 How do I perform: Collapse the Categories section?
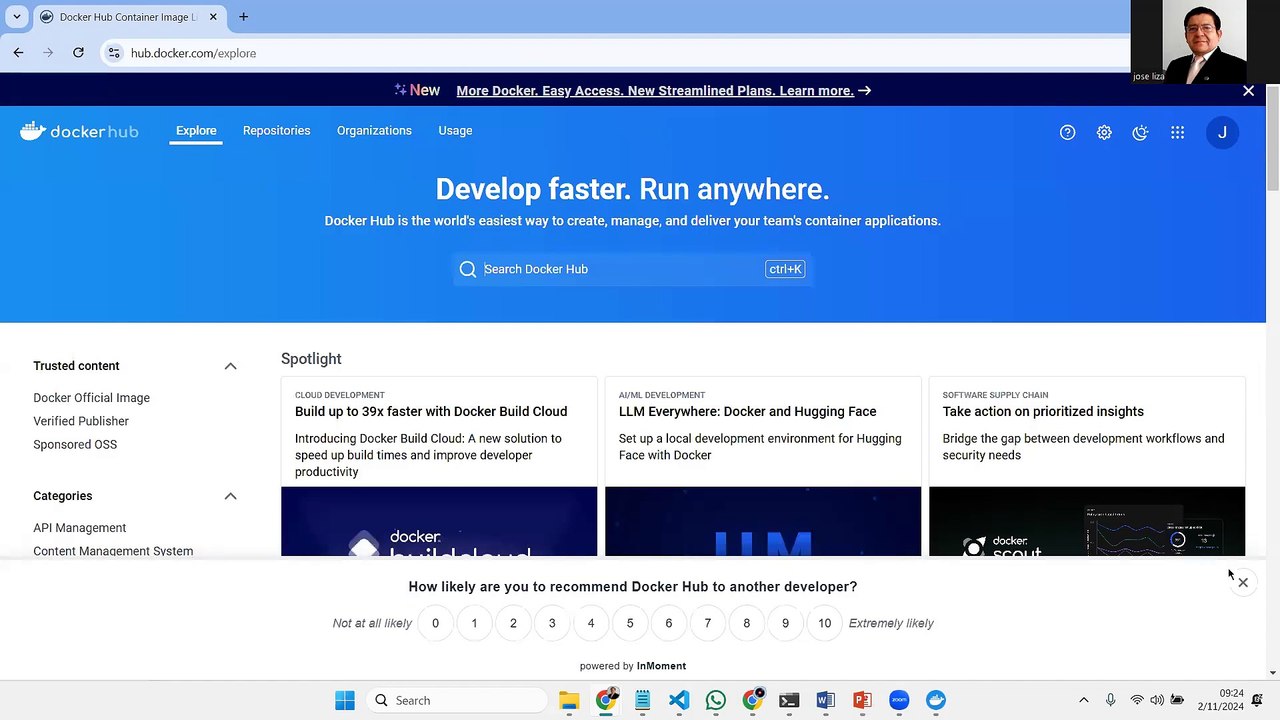230,496
